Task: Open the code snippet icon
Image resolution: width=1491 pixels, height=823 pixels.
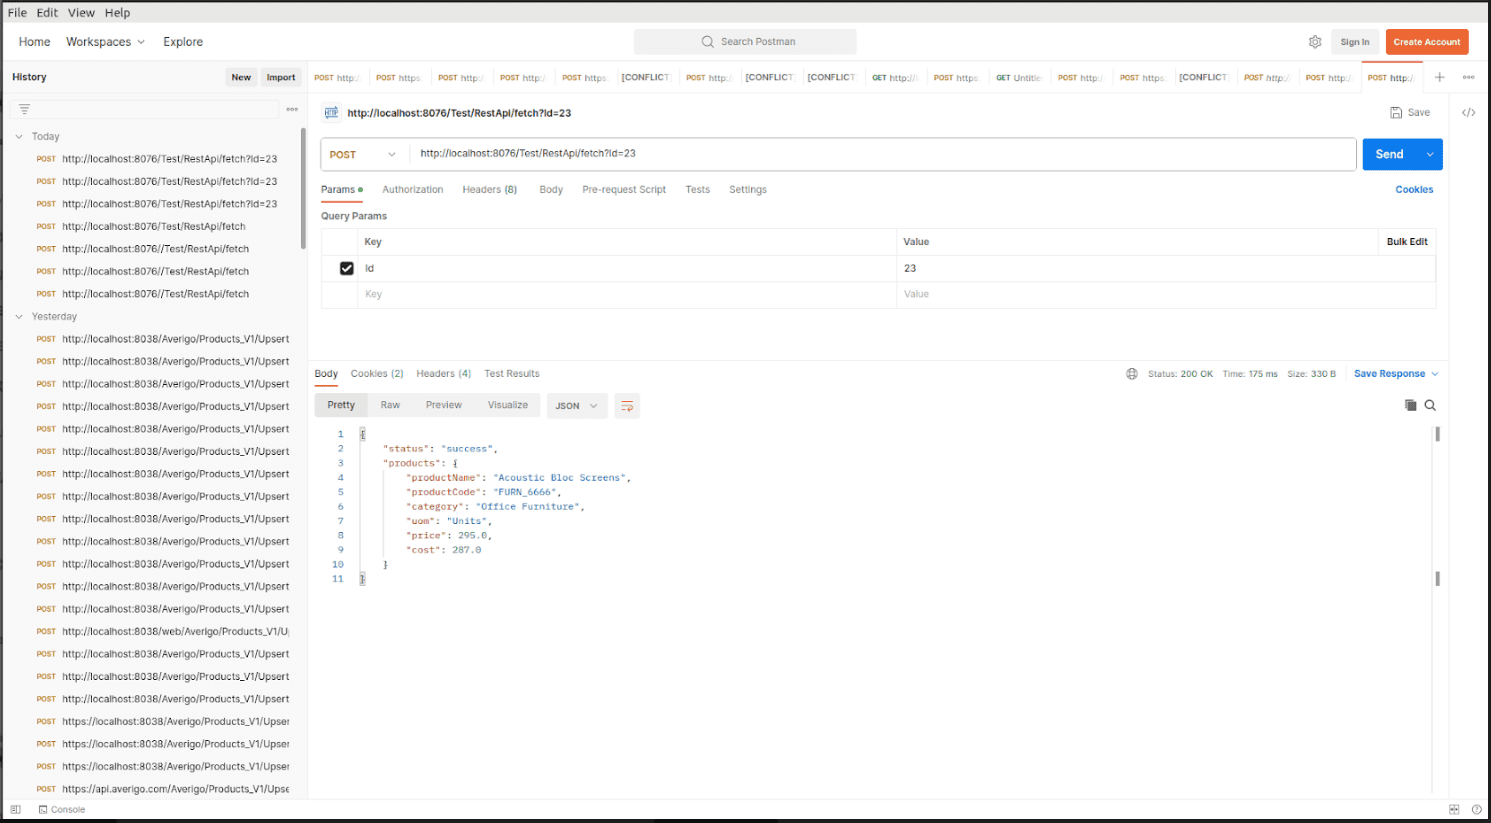Action: click(x=1468, y=112)
